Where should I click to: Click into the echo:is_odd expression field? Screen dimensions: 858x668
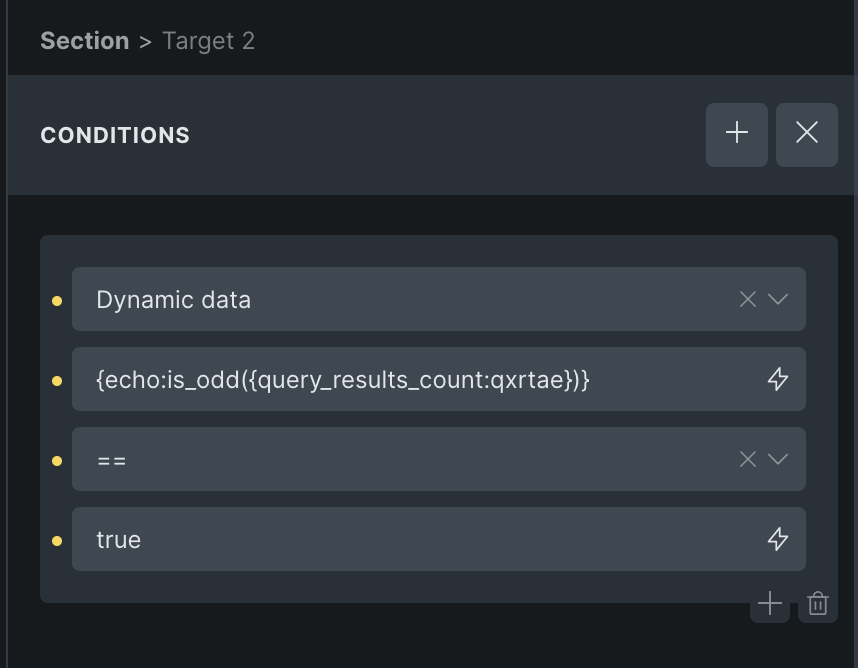click(400, 379)
